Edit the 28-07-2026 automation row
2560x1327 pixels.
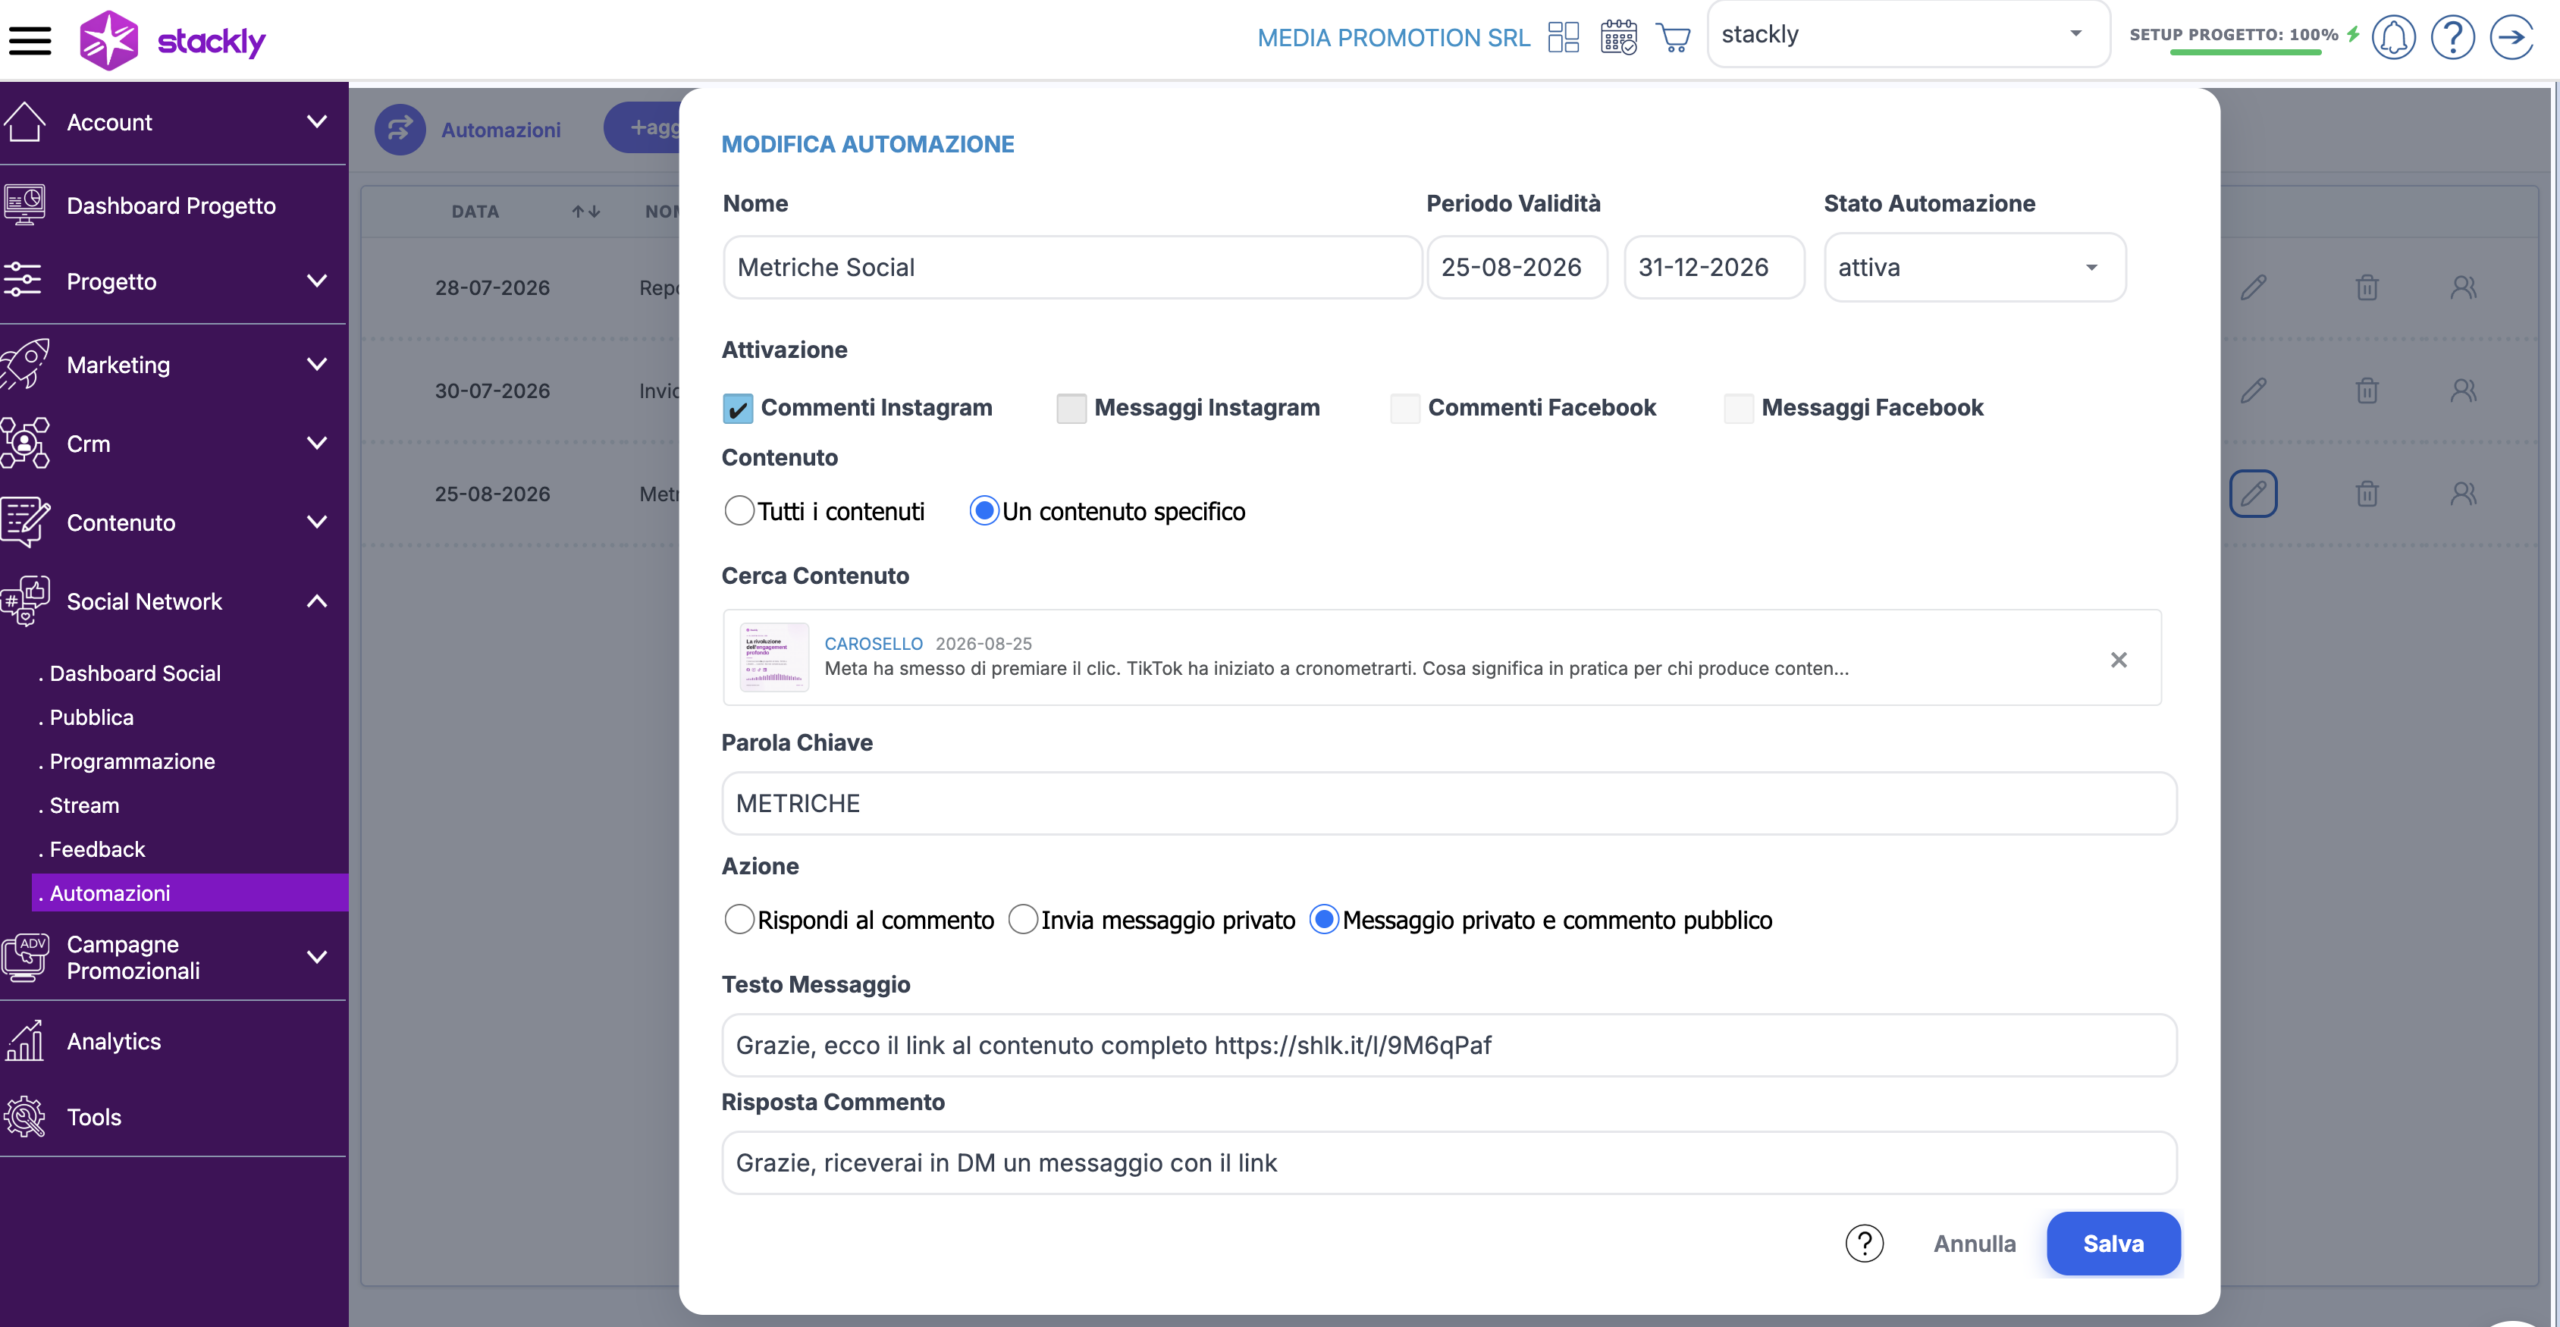coord(2253,288)
